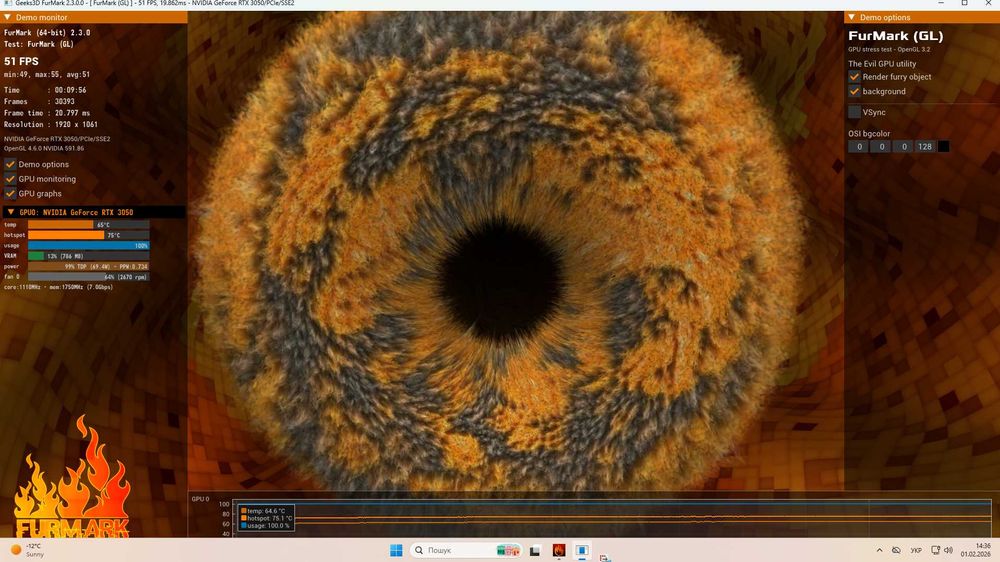The width and height of the screenshot is (1000, 562).
Task: Open the Task View taskbar icon
Action: point(534,550)
